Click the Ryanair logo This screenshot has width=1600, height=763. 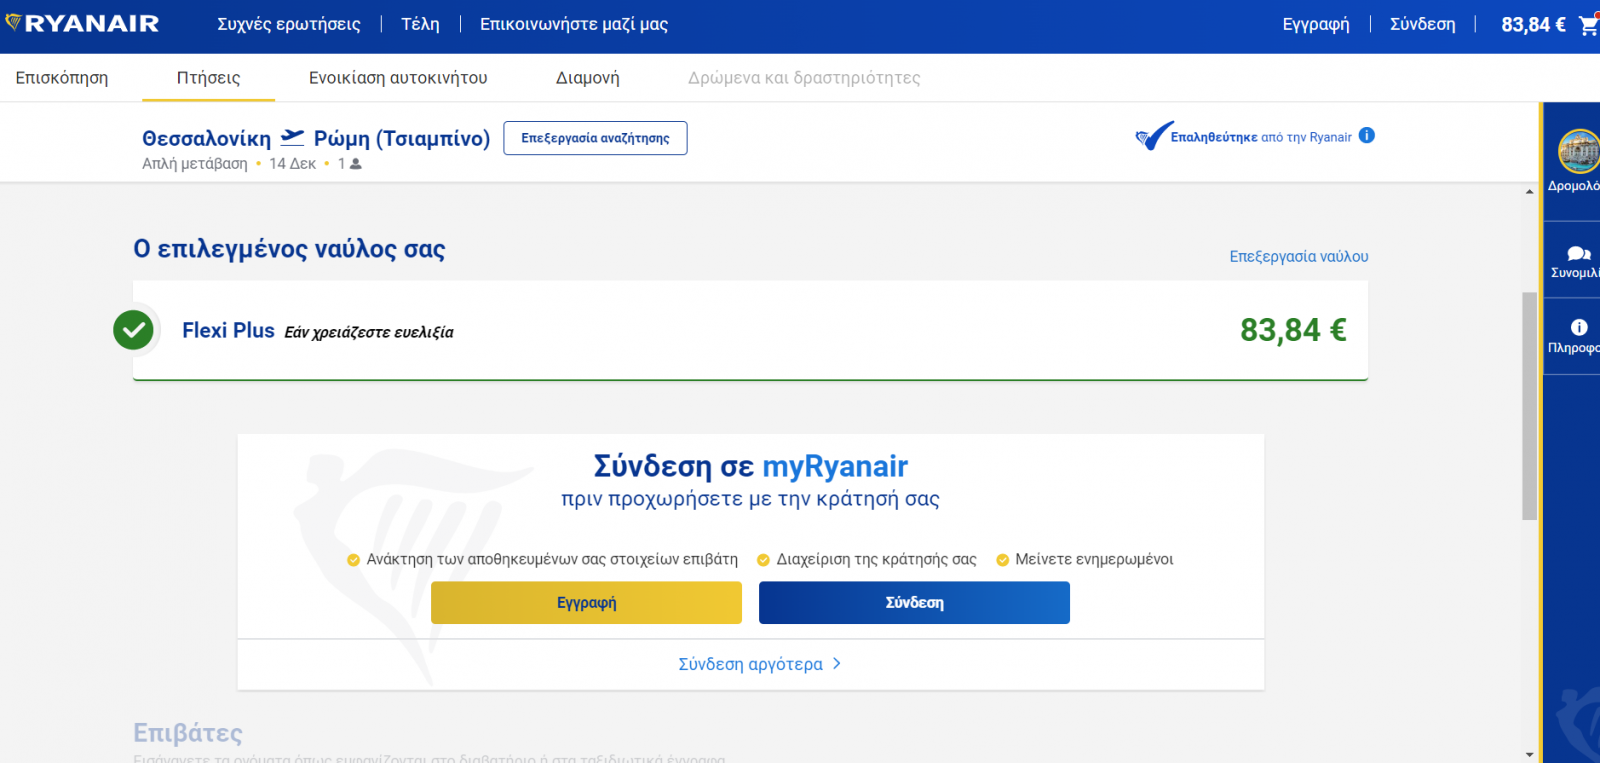pos(82,23)
